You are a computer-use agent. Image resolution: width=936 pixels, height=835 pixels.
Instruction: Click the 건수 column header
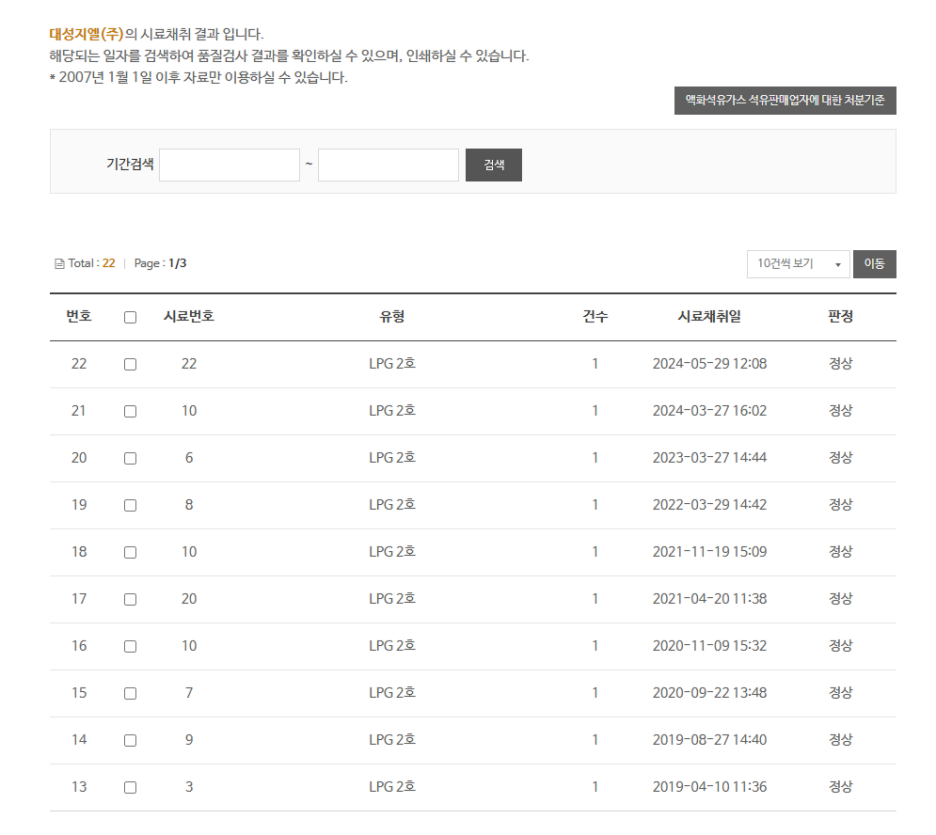595,316
